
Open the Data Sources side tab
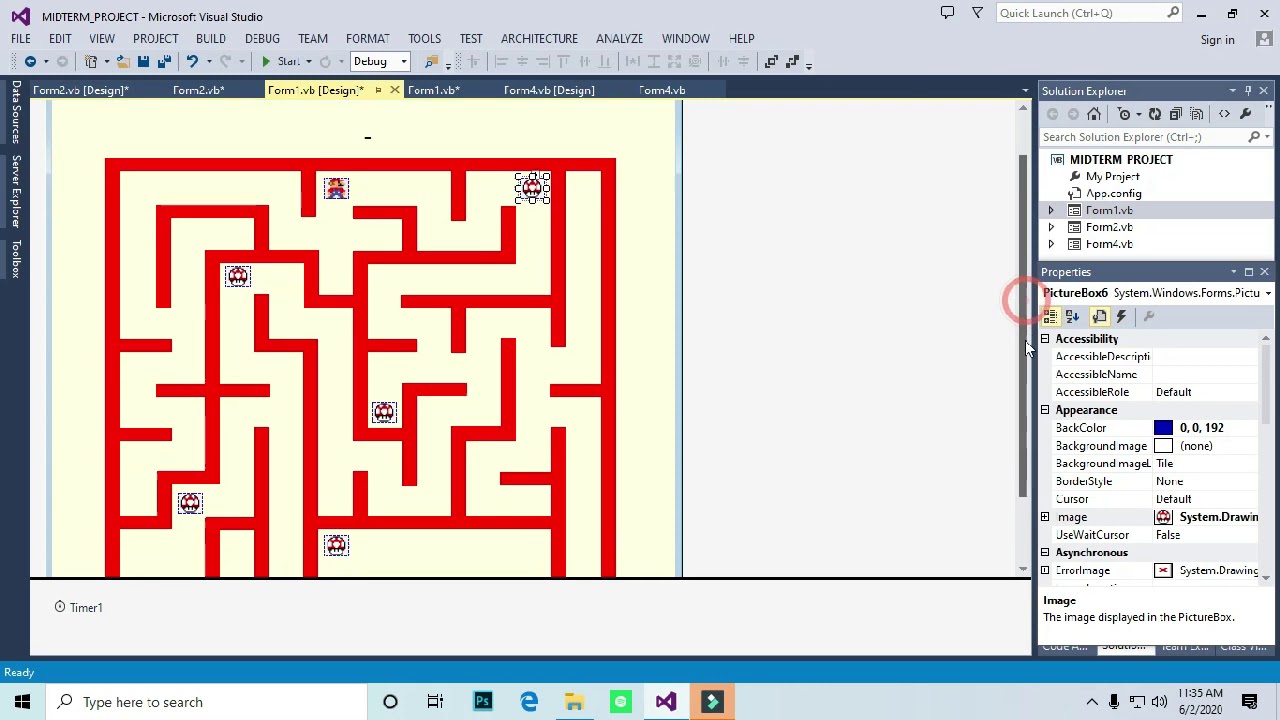[16, 112]
